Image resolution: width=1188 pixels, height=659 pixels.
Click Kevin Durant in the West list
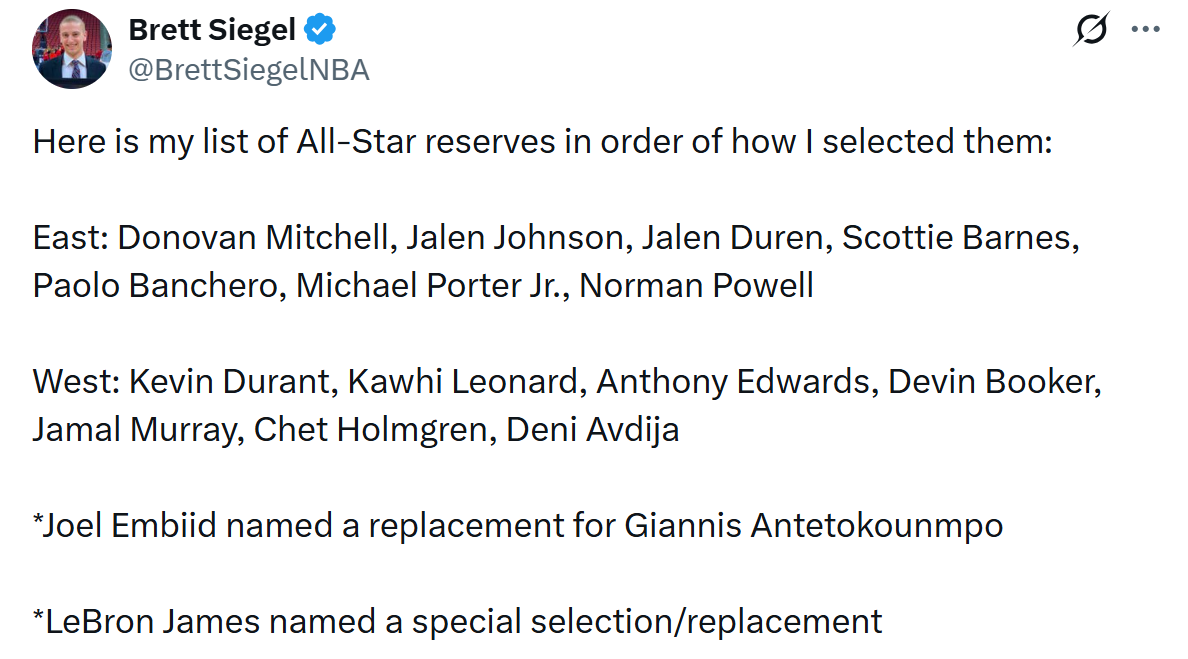click(228, 382)
